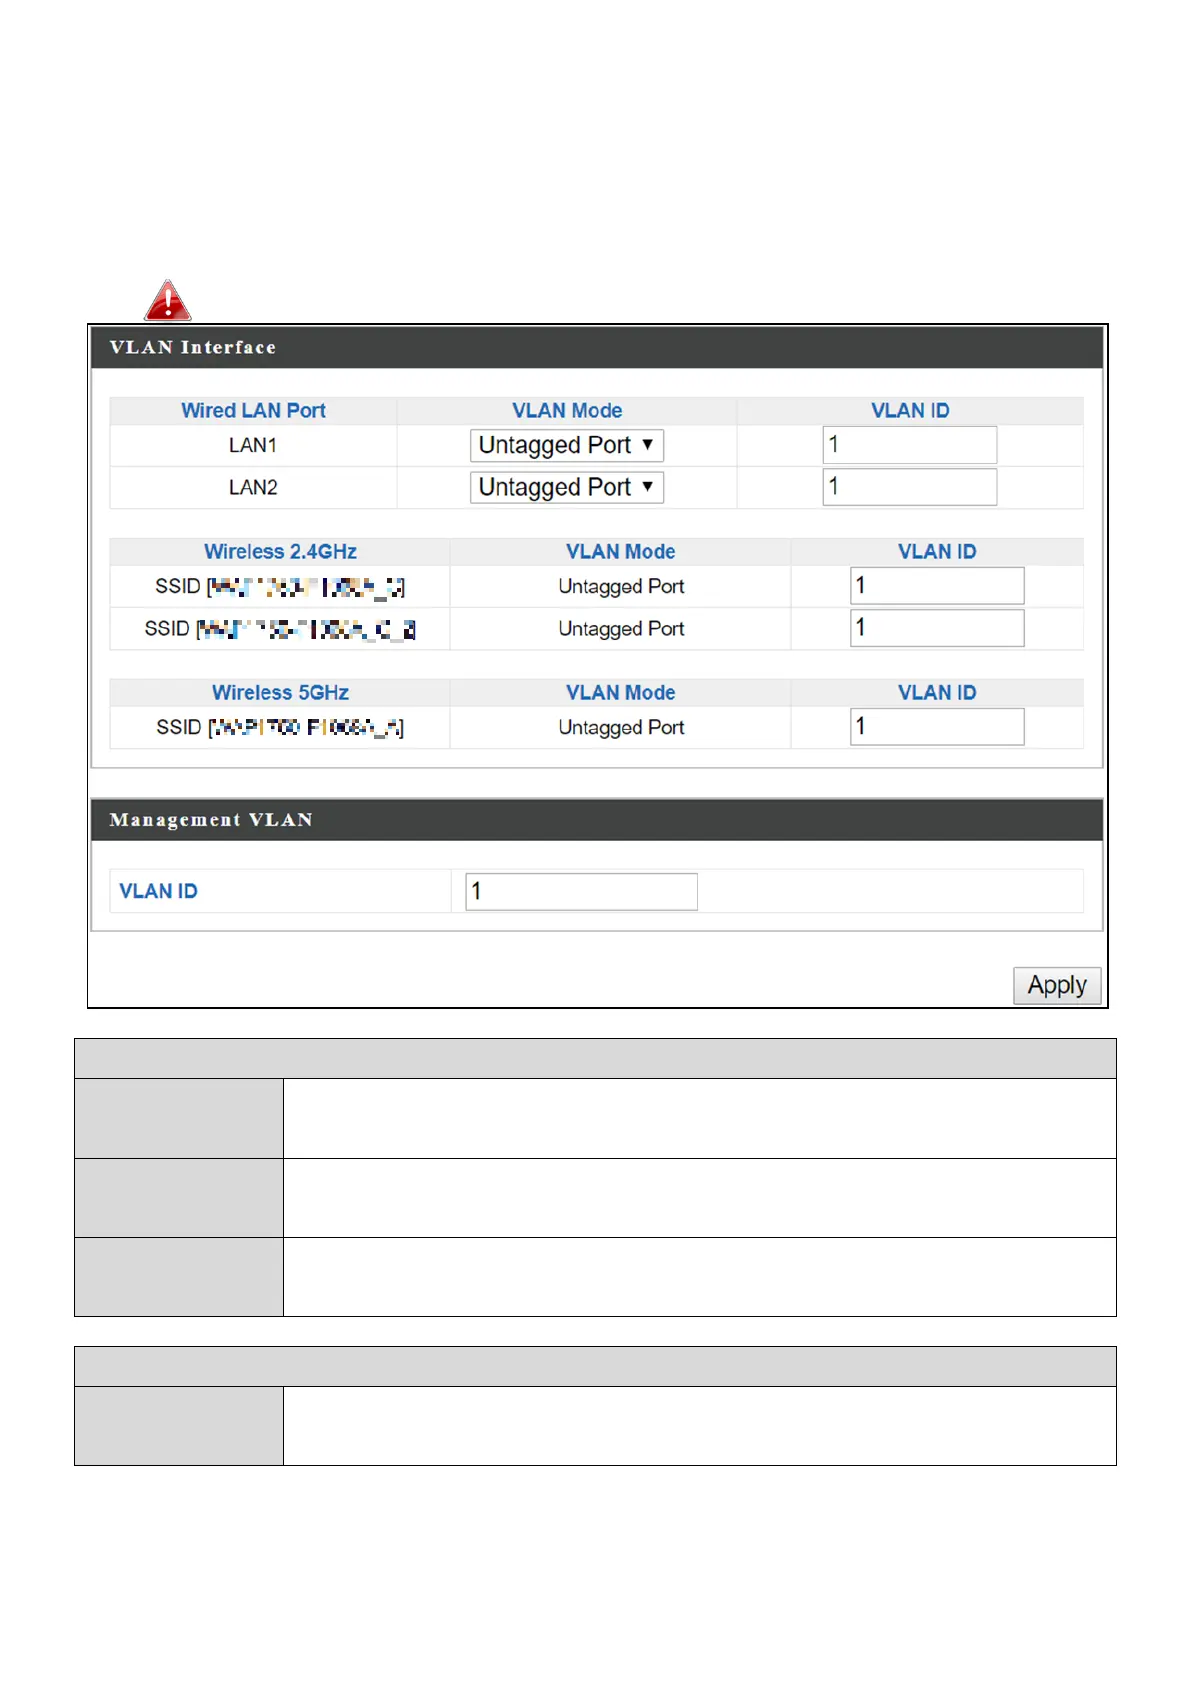Click 'VLAN Mode' header in Wired LAN table

(567, 410)
